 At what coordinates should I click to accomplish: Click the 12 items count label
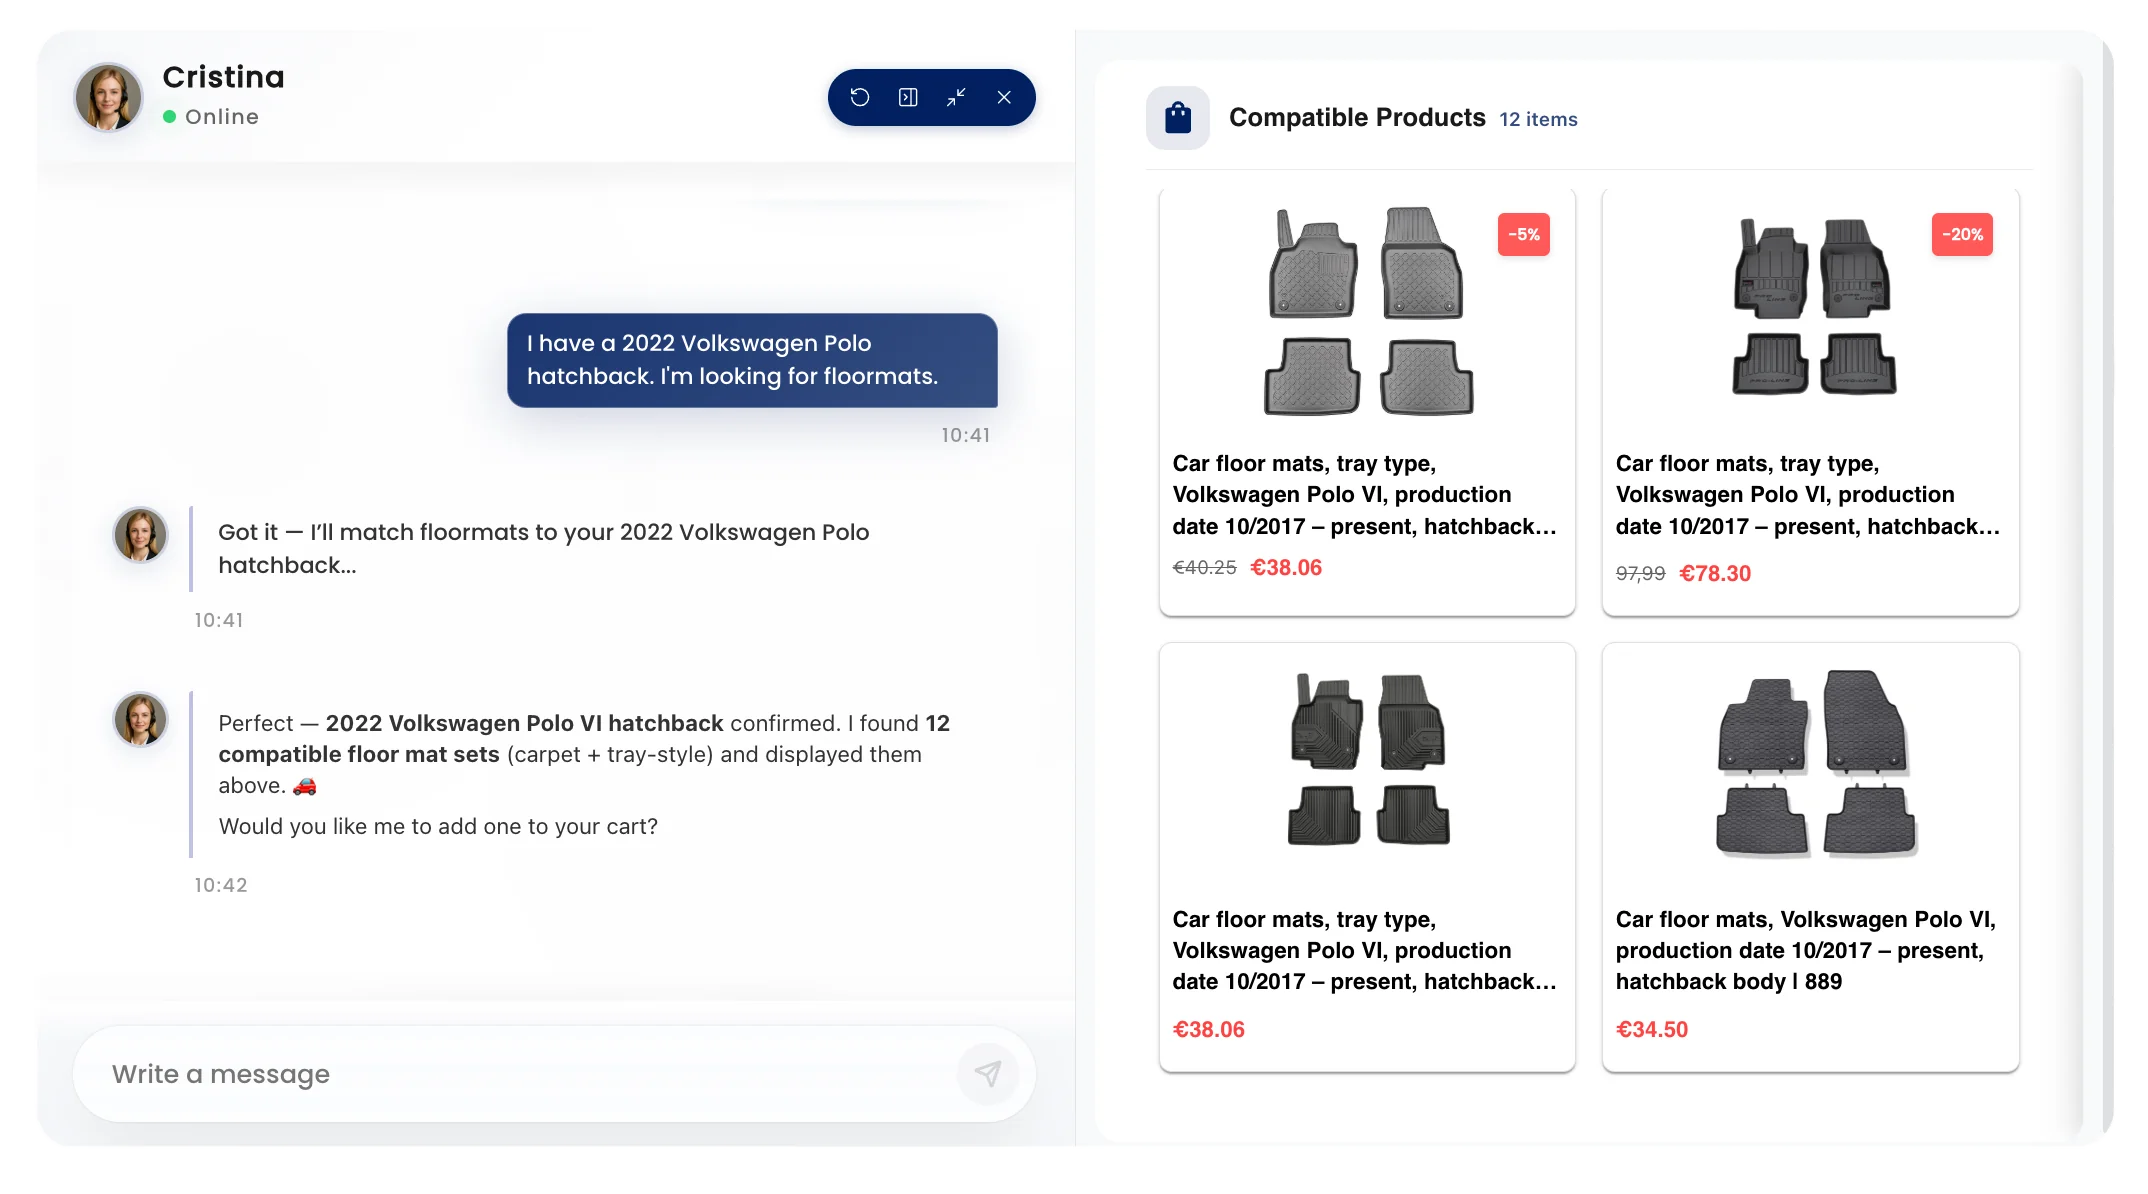[x=1538, y=119]
